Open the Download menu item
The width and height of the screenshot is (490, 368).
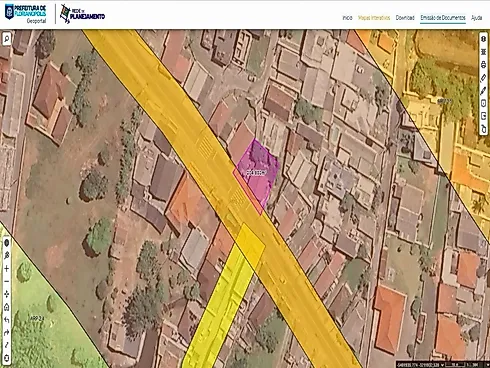coord(405,18)
